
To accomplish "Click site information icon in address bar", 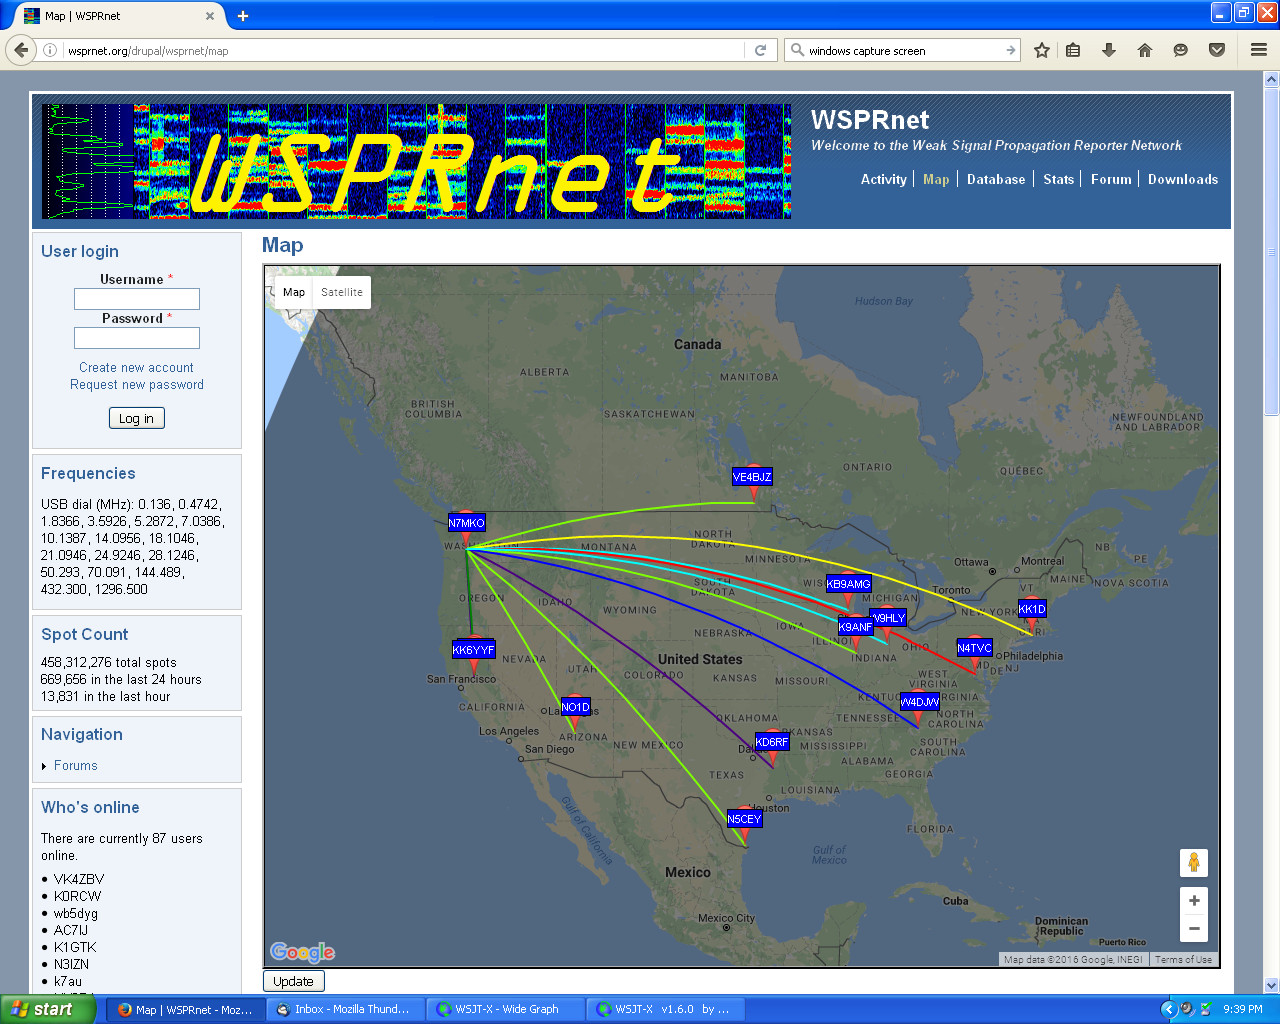I will coord(50,50).
